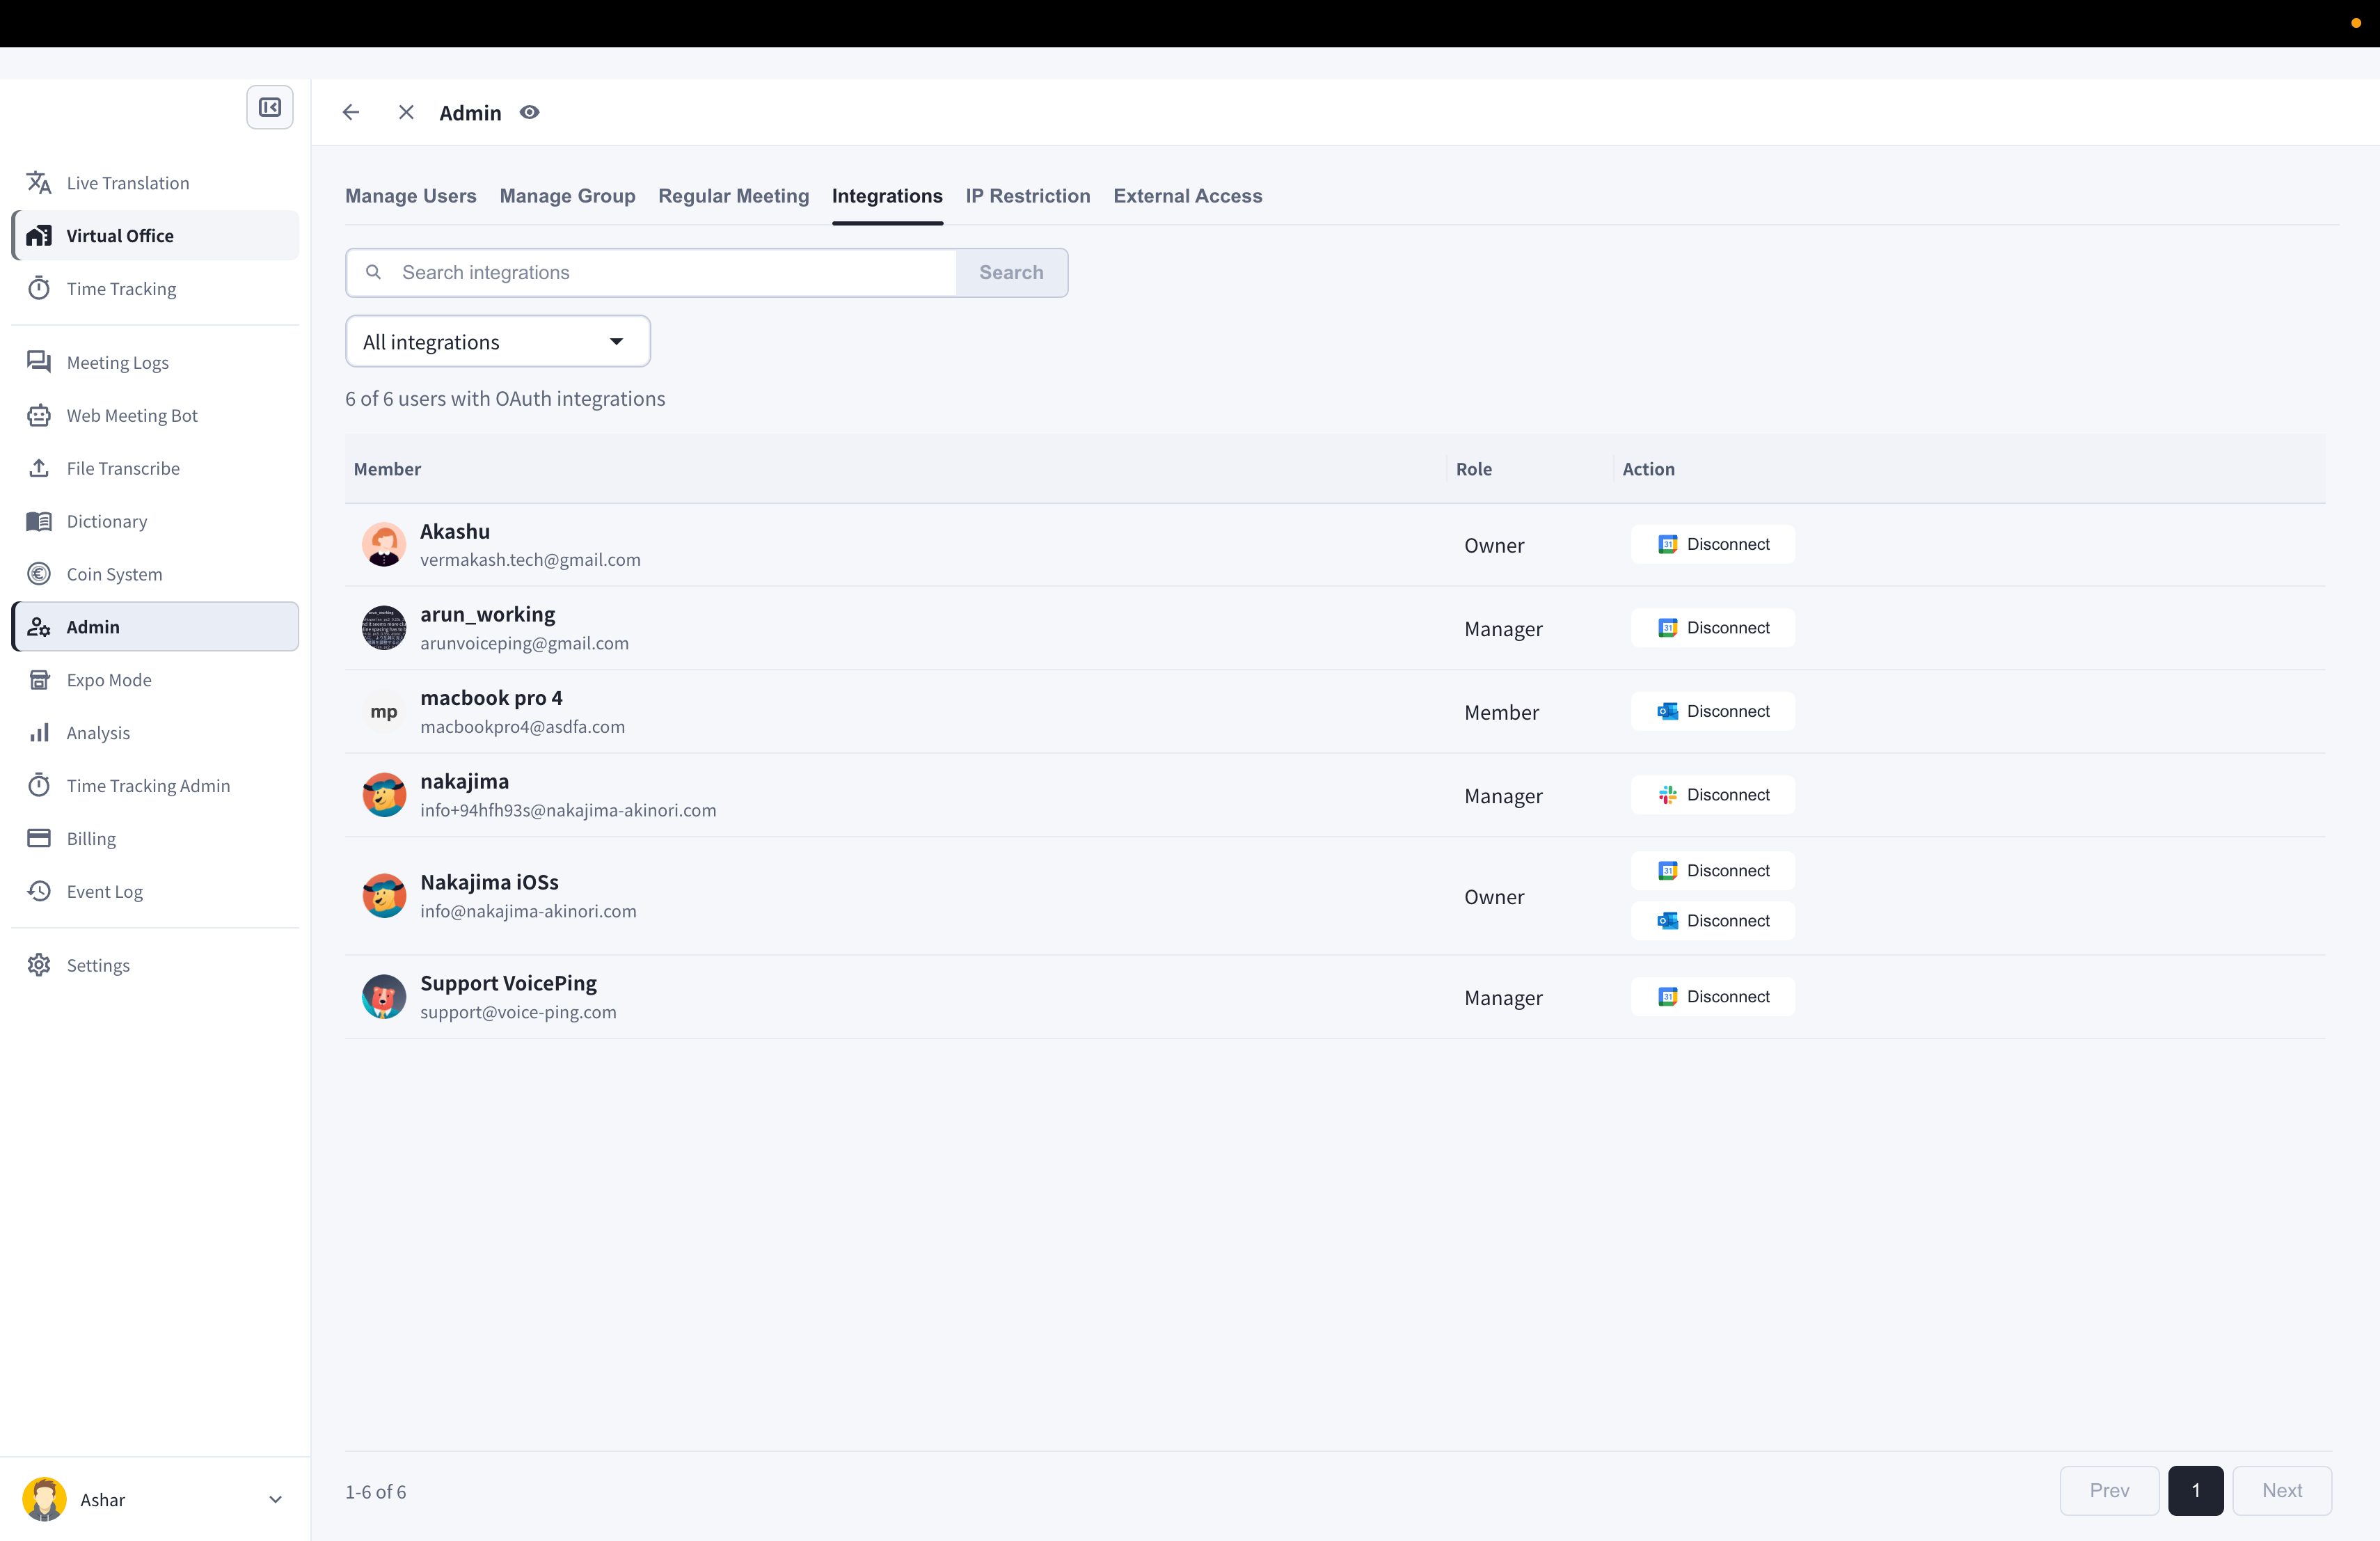Open Dictionary book icon
The height and width of the screenshot is (1541, 2380).
39,521
